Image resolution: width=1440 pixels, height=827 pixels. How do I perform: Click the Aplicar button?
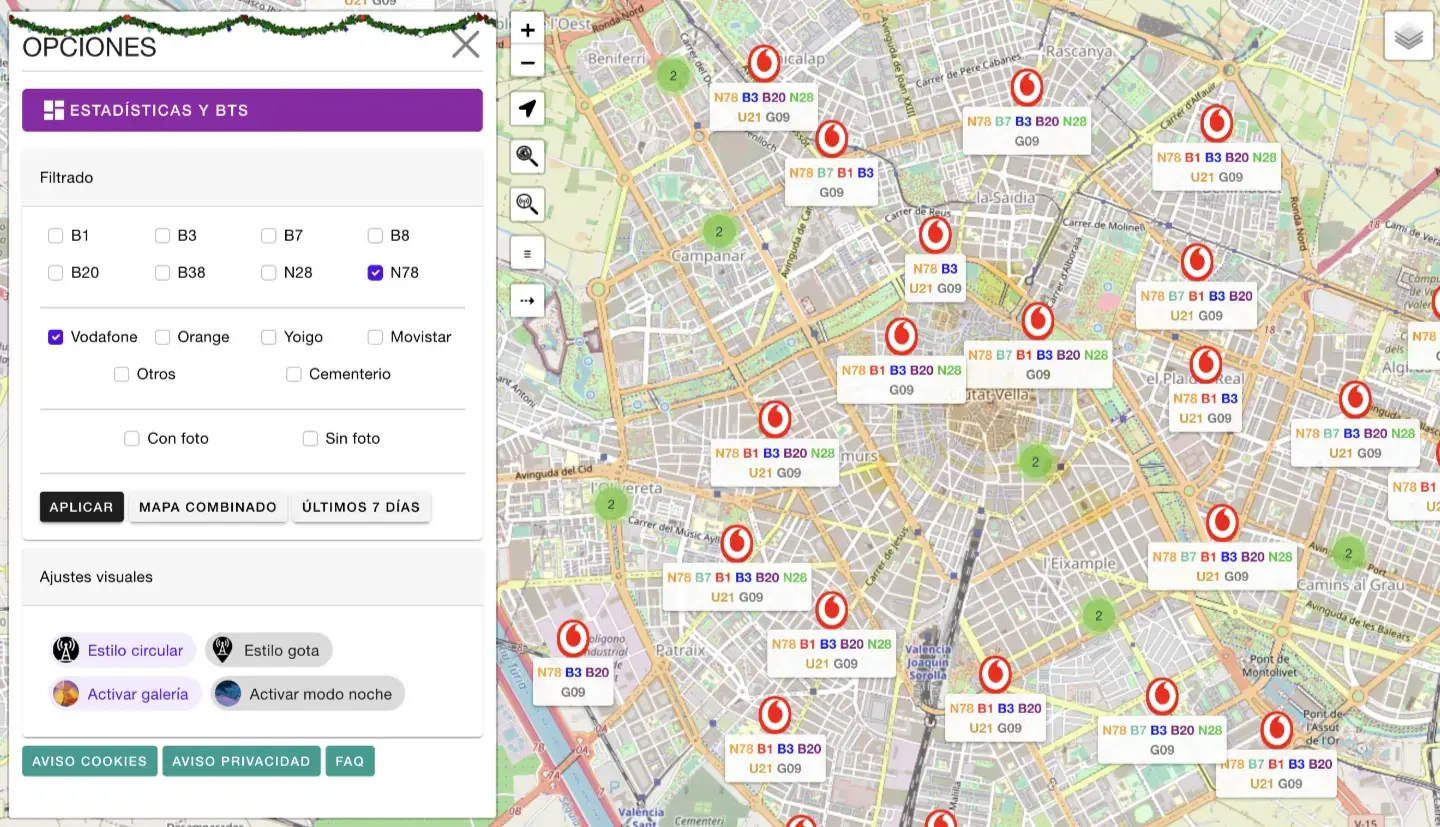tap(82, 507)
